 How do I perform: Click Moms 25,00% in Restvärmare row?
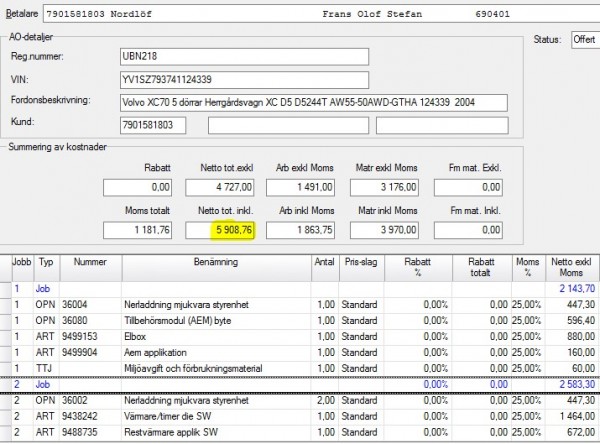pos(527,433)
